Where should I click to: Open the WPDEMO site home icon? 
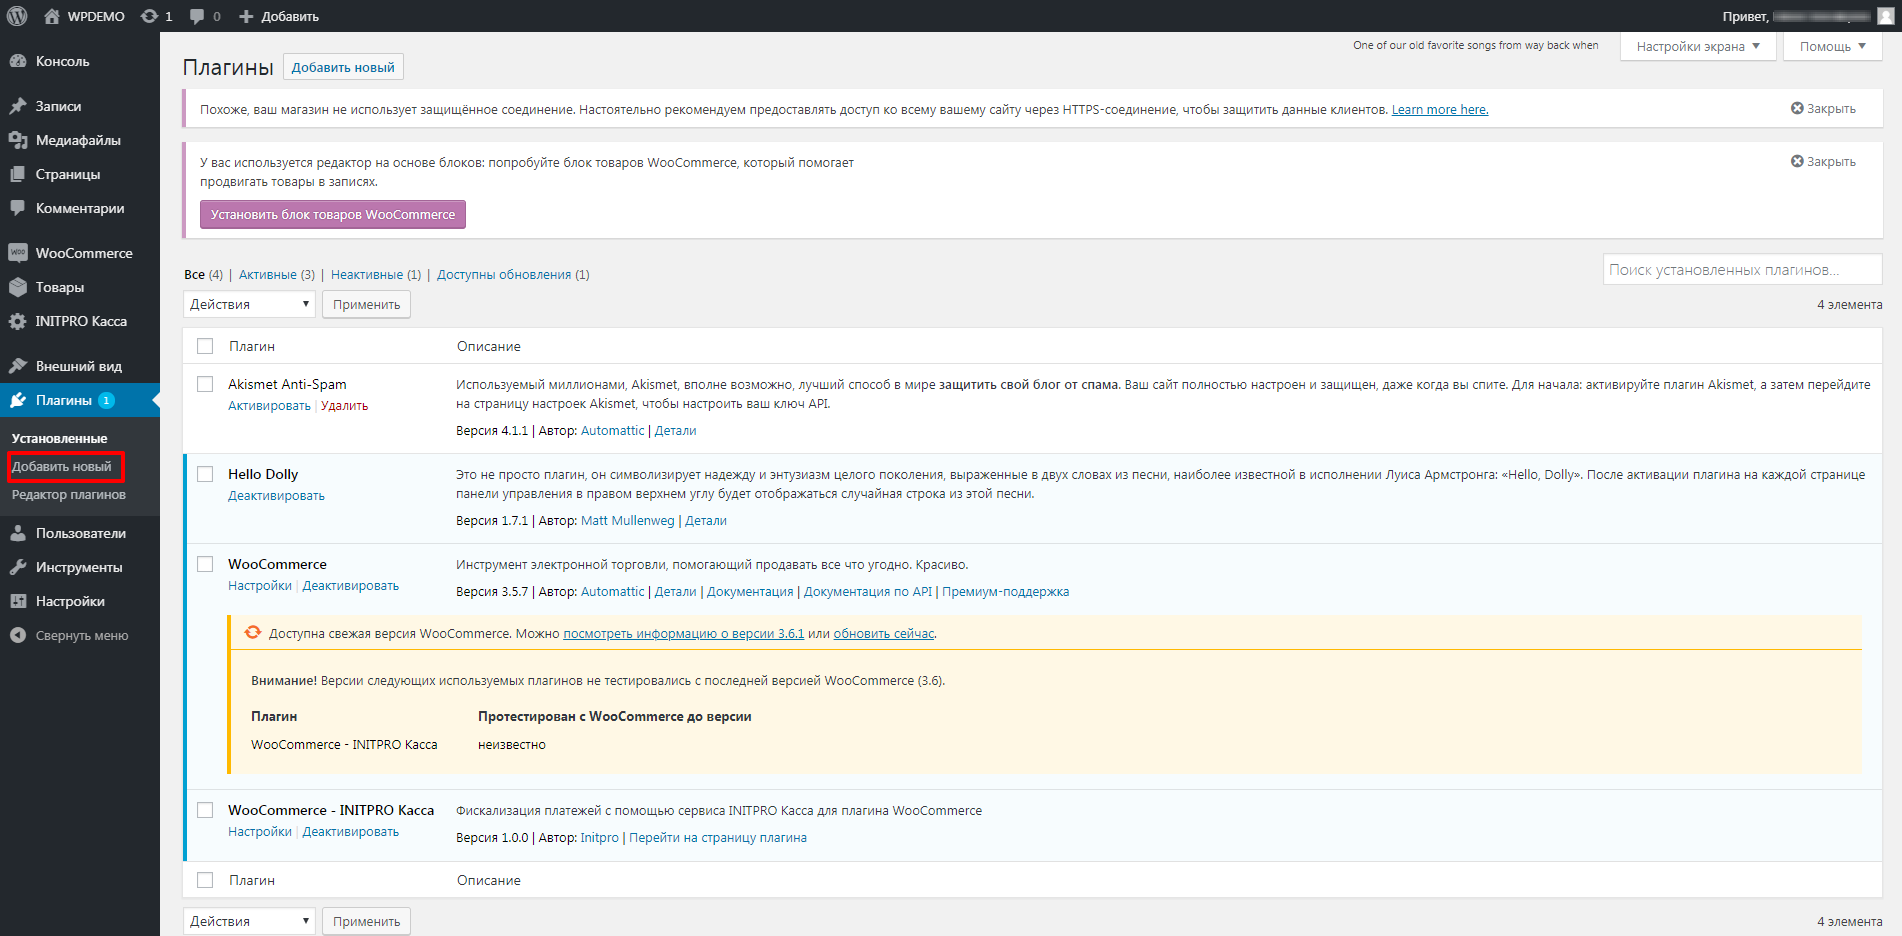point(52,16)
